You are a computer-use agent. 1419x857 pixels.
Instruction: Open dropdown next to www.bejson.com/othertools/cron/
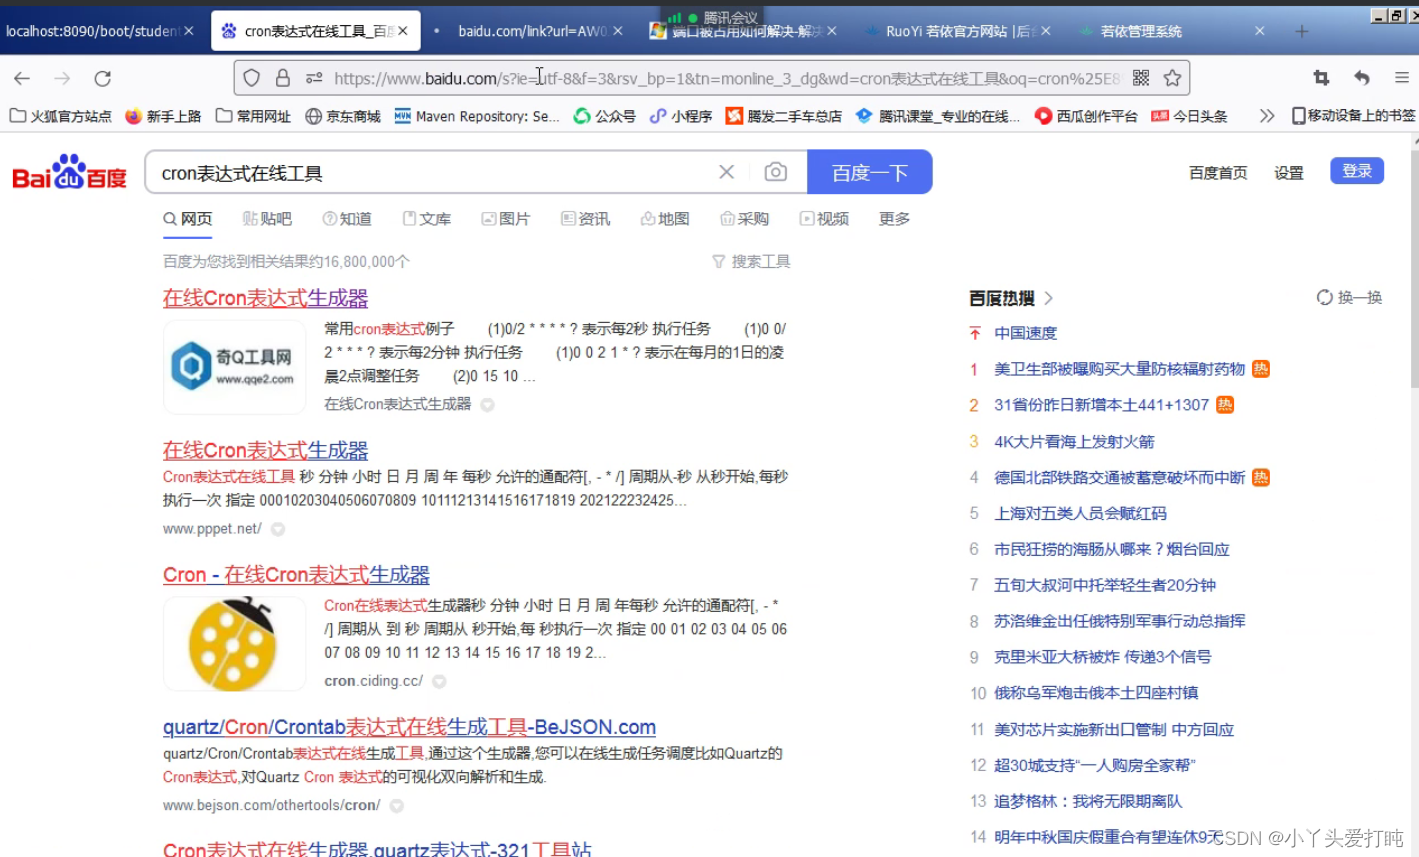[x=396, y=805]
